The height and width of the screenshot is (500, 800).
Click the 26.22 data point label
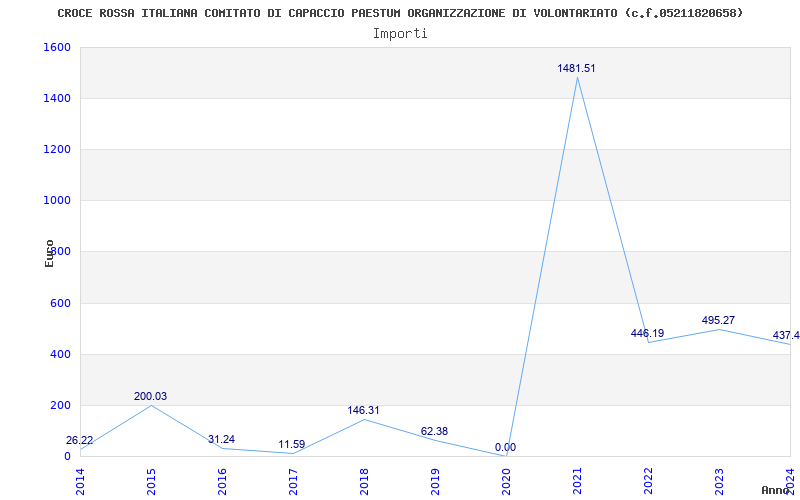(x=80, y=441)
